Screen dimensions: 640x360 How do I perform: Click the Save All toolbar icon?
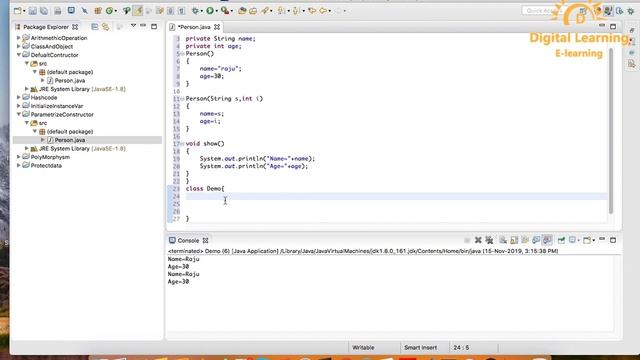tap(44, 11)
